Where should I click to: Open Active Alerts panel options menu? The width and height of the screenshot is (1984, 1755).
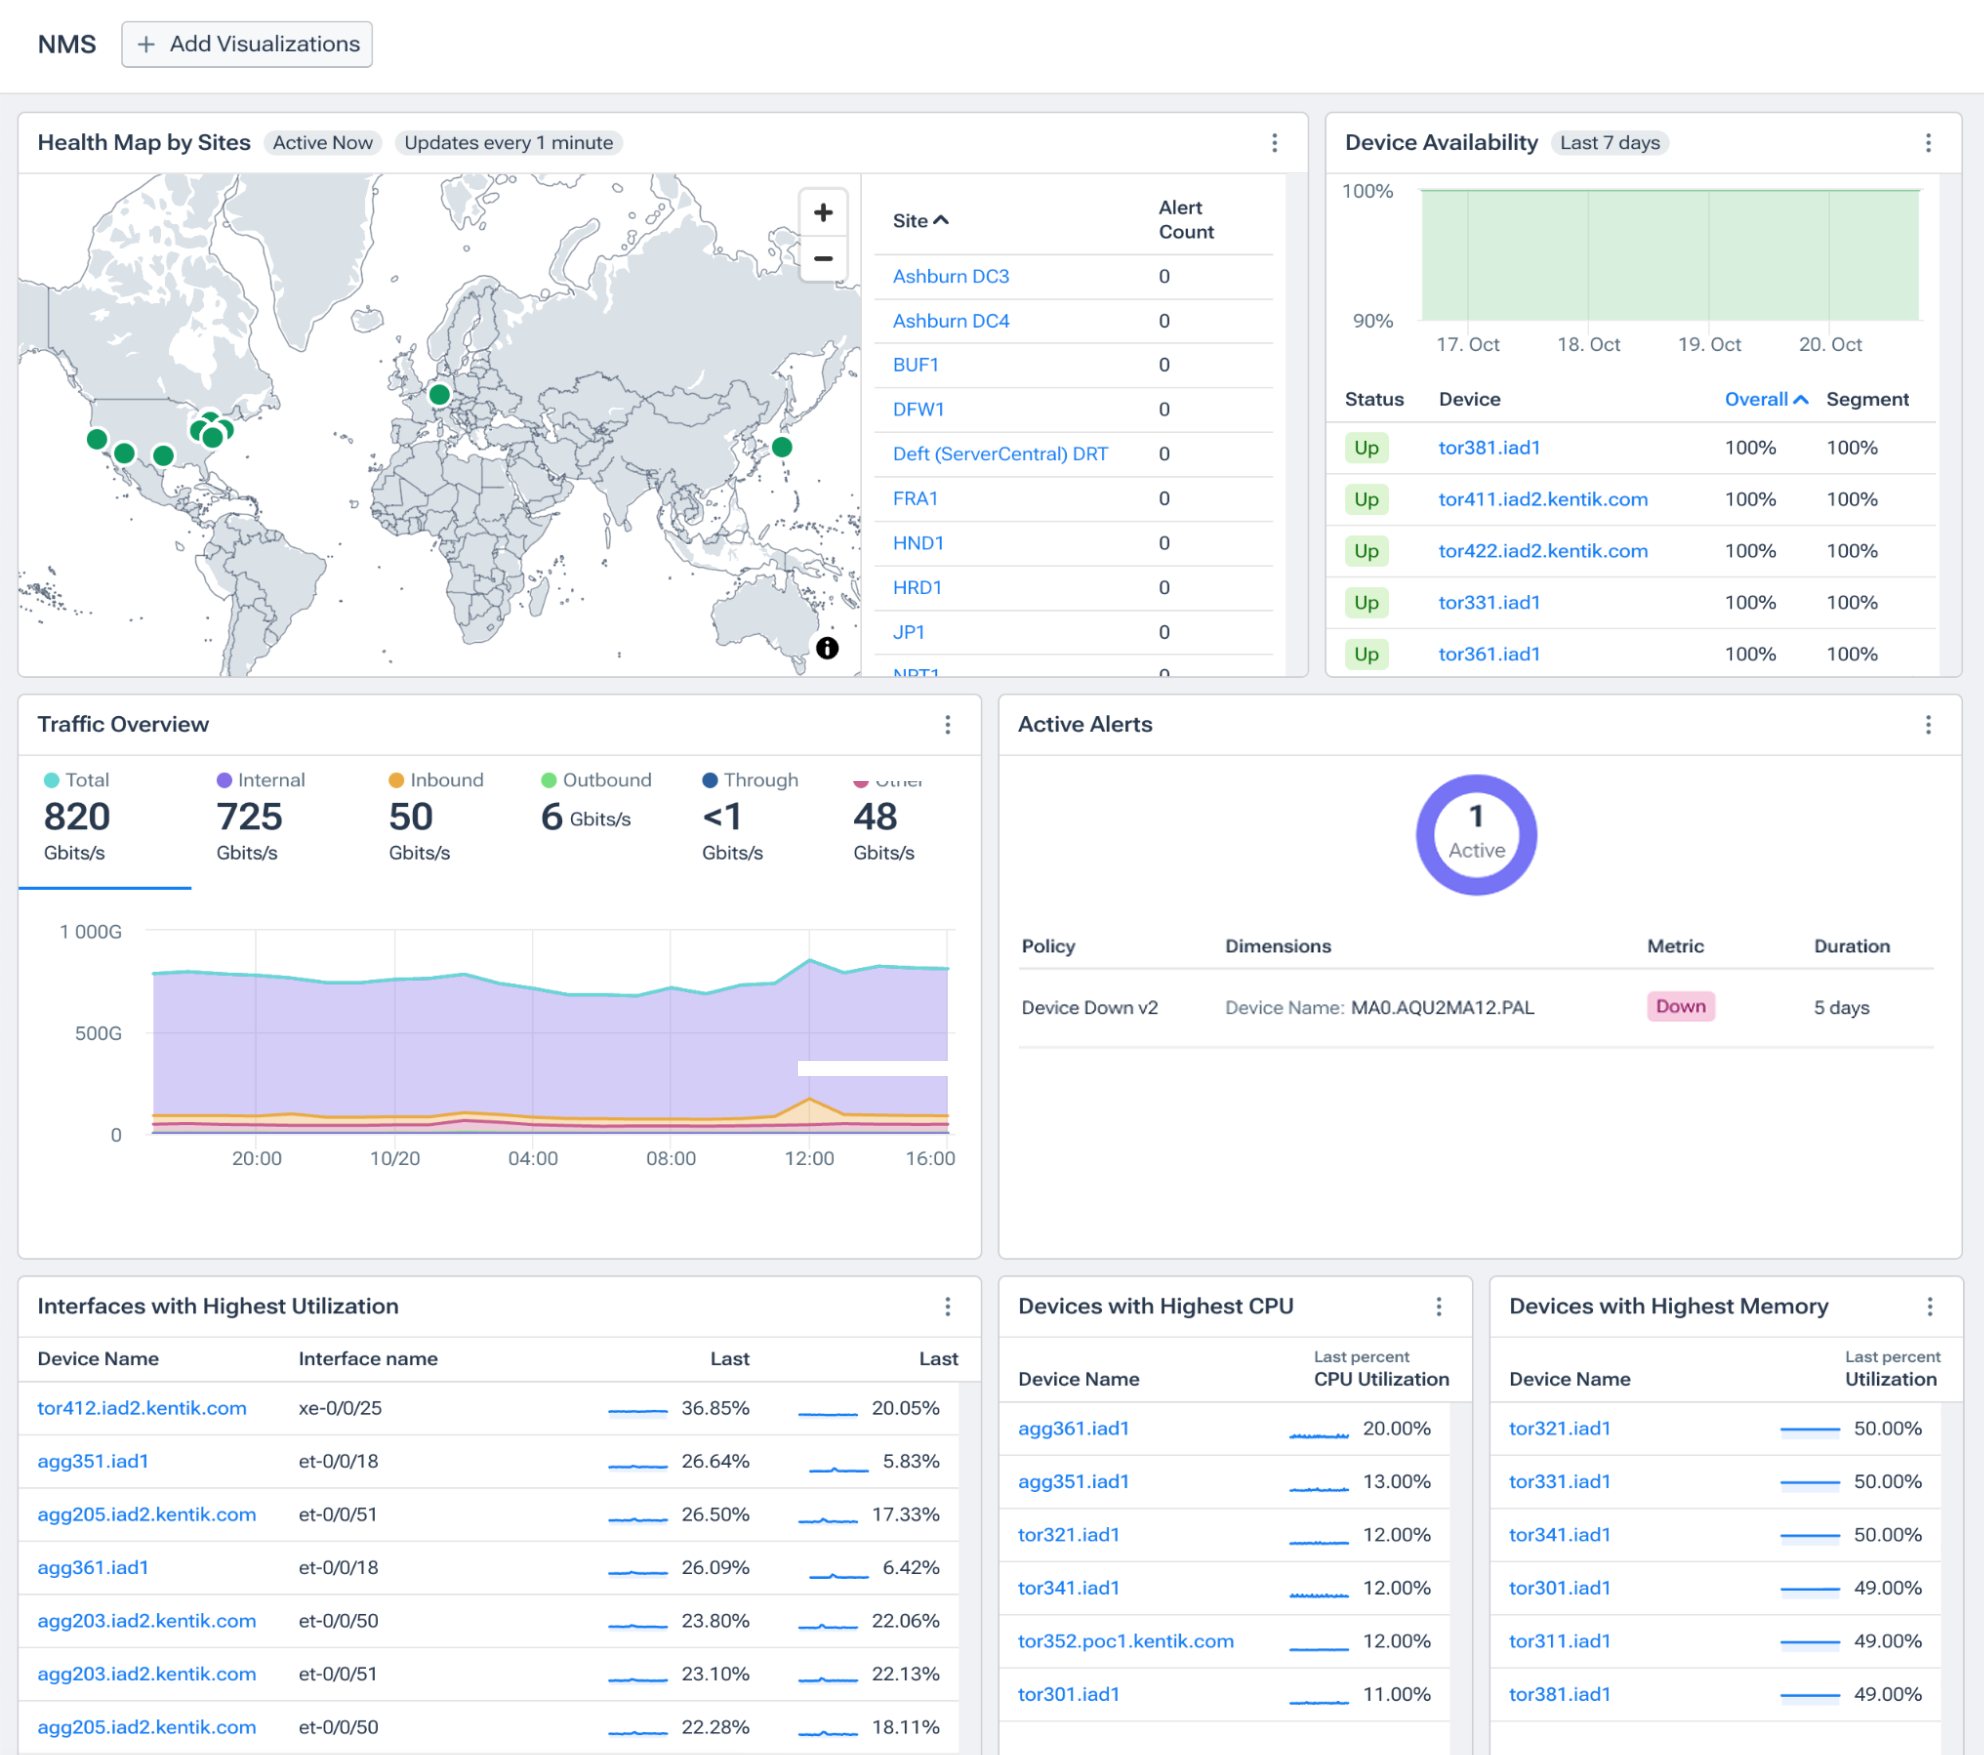1928,725
